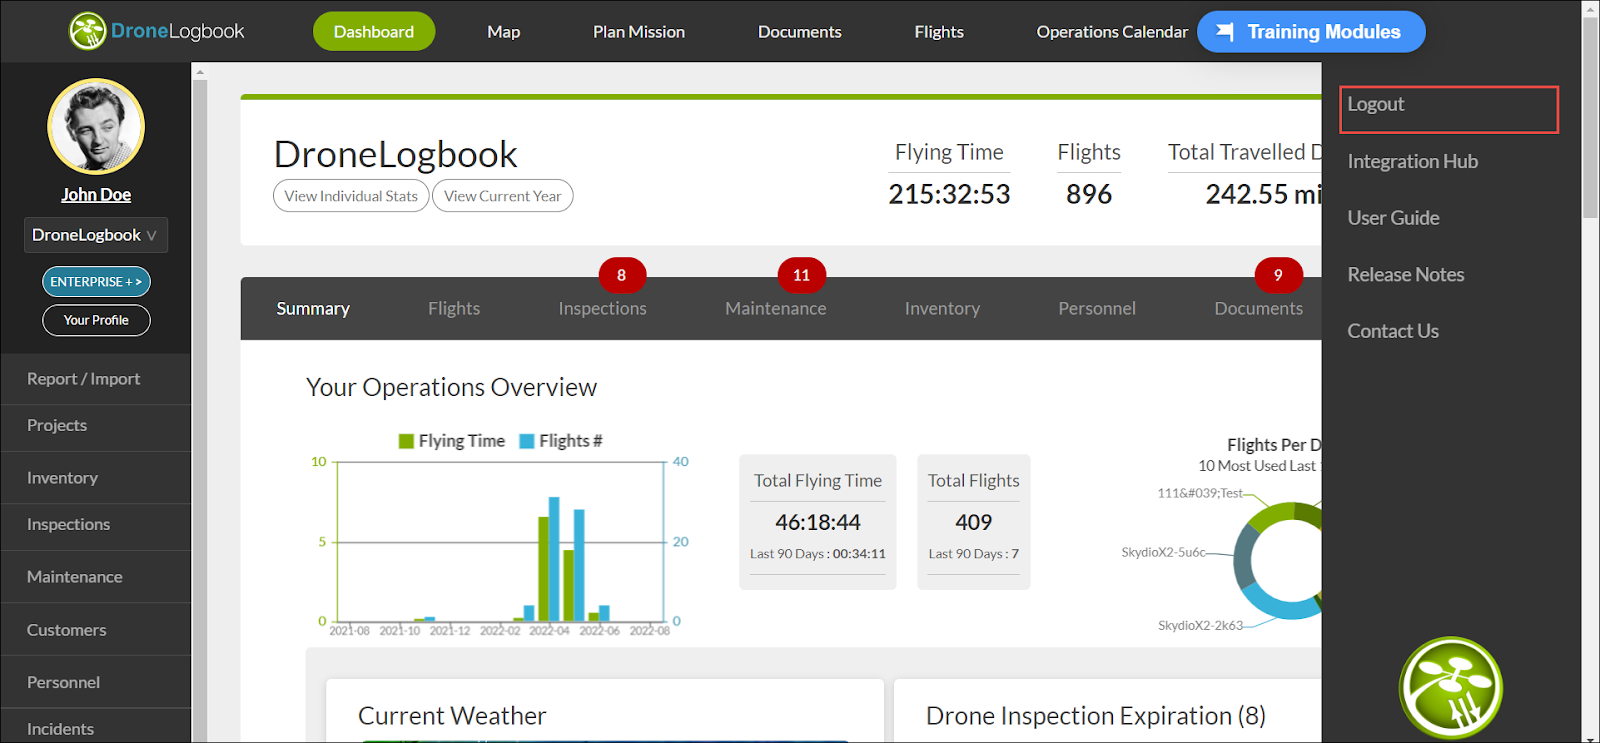Viewport: 1600px width, 743px height.
Task: Open the Operations Calendar
Action: click(x=1112, y=32)
